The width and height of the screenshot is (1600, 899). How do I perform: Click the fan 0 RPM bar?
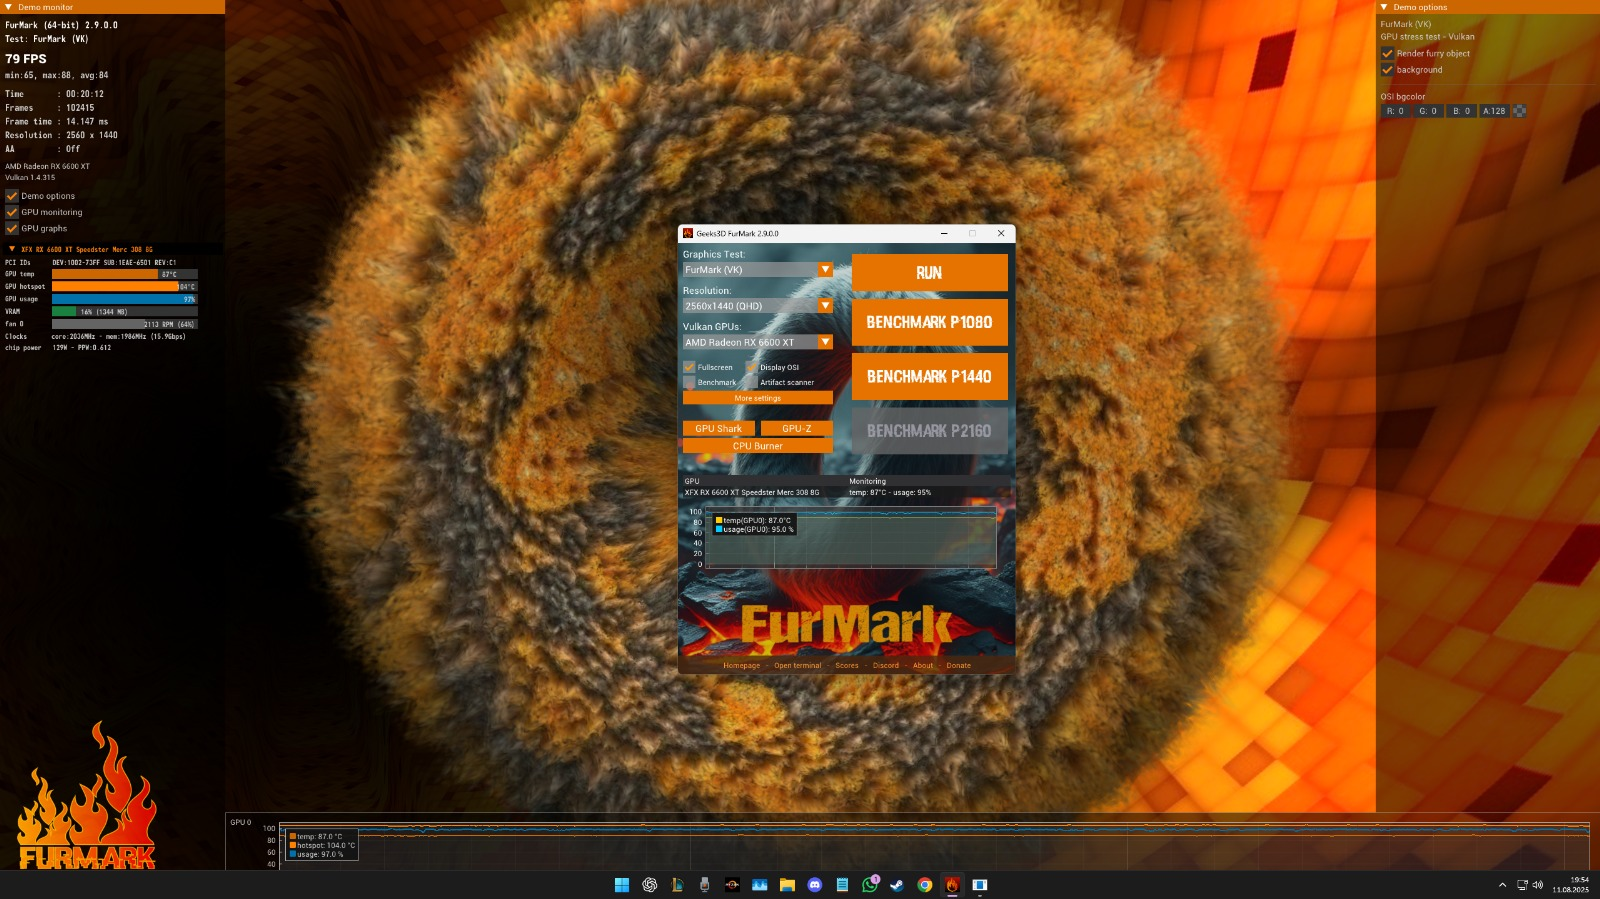click(124, 324)
